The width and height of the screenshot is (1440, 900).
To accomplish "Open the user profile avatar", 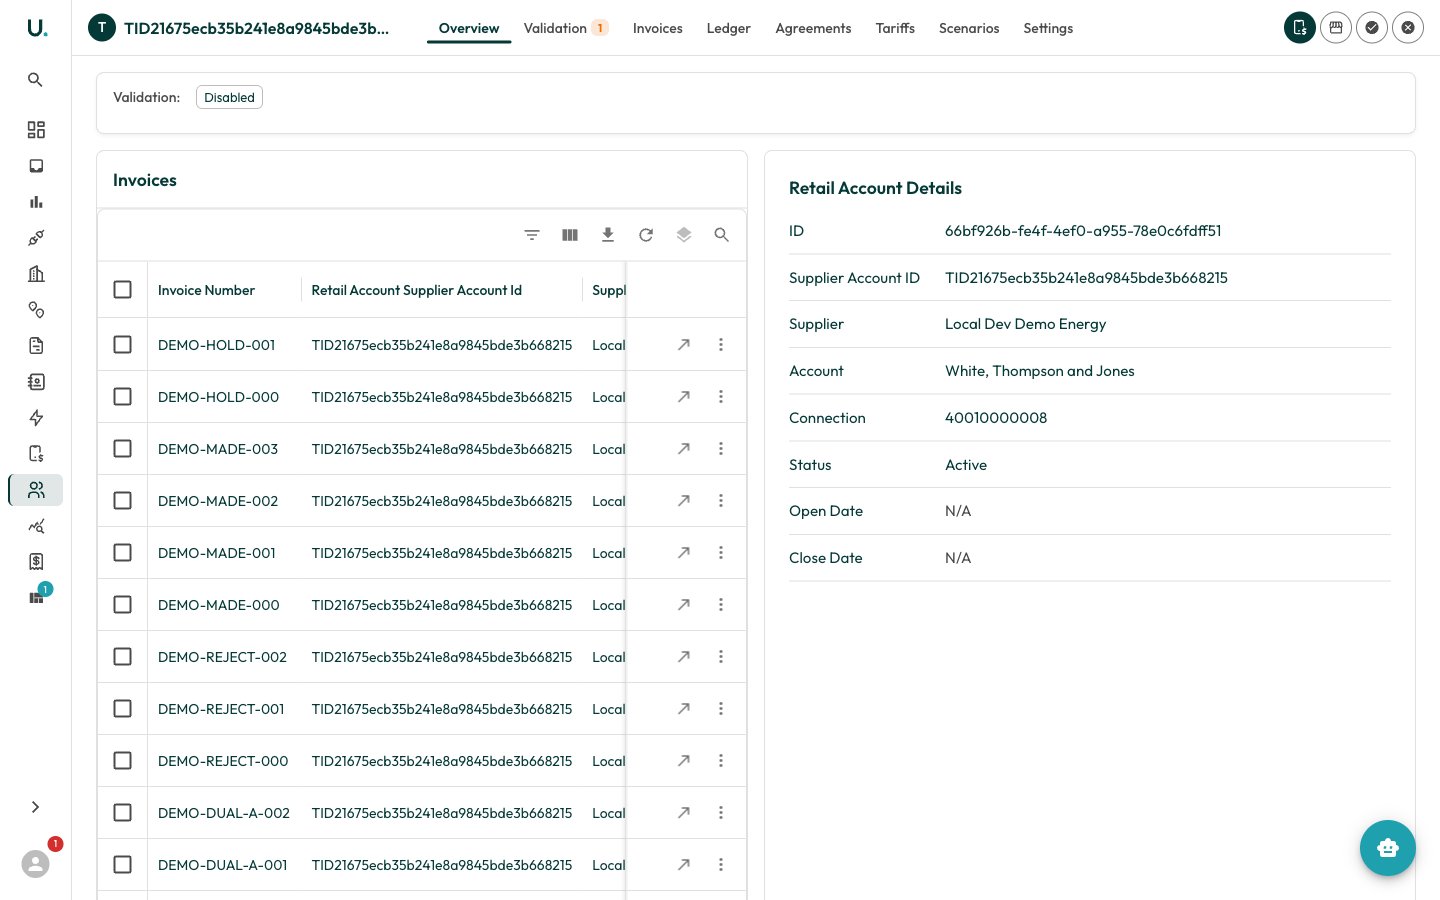I will (36, 864).
